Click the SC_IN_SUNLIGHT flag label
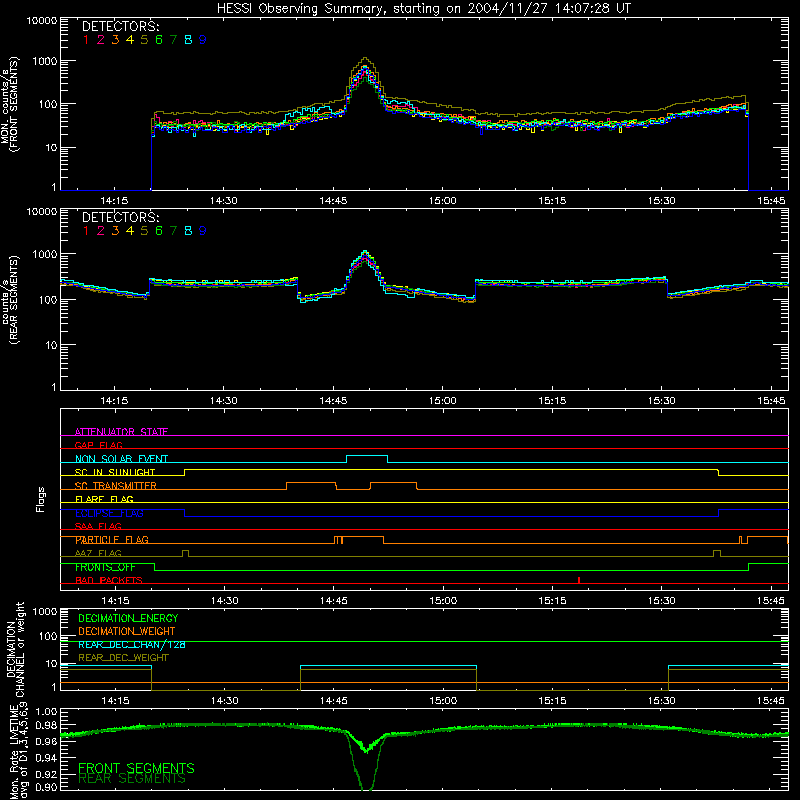800x800 pixels. click(x=115, y=472)
